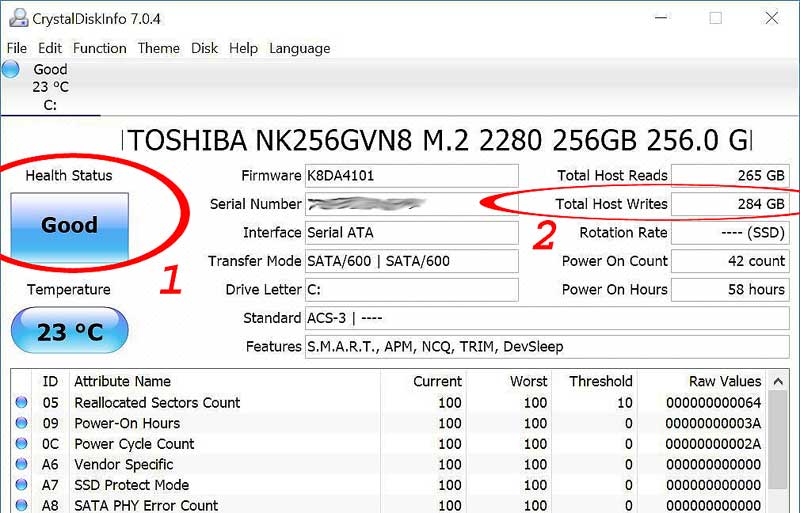
Task: Click ID cell 0C
Action: tap(50, 444)
